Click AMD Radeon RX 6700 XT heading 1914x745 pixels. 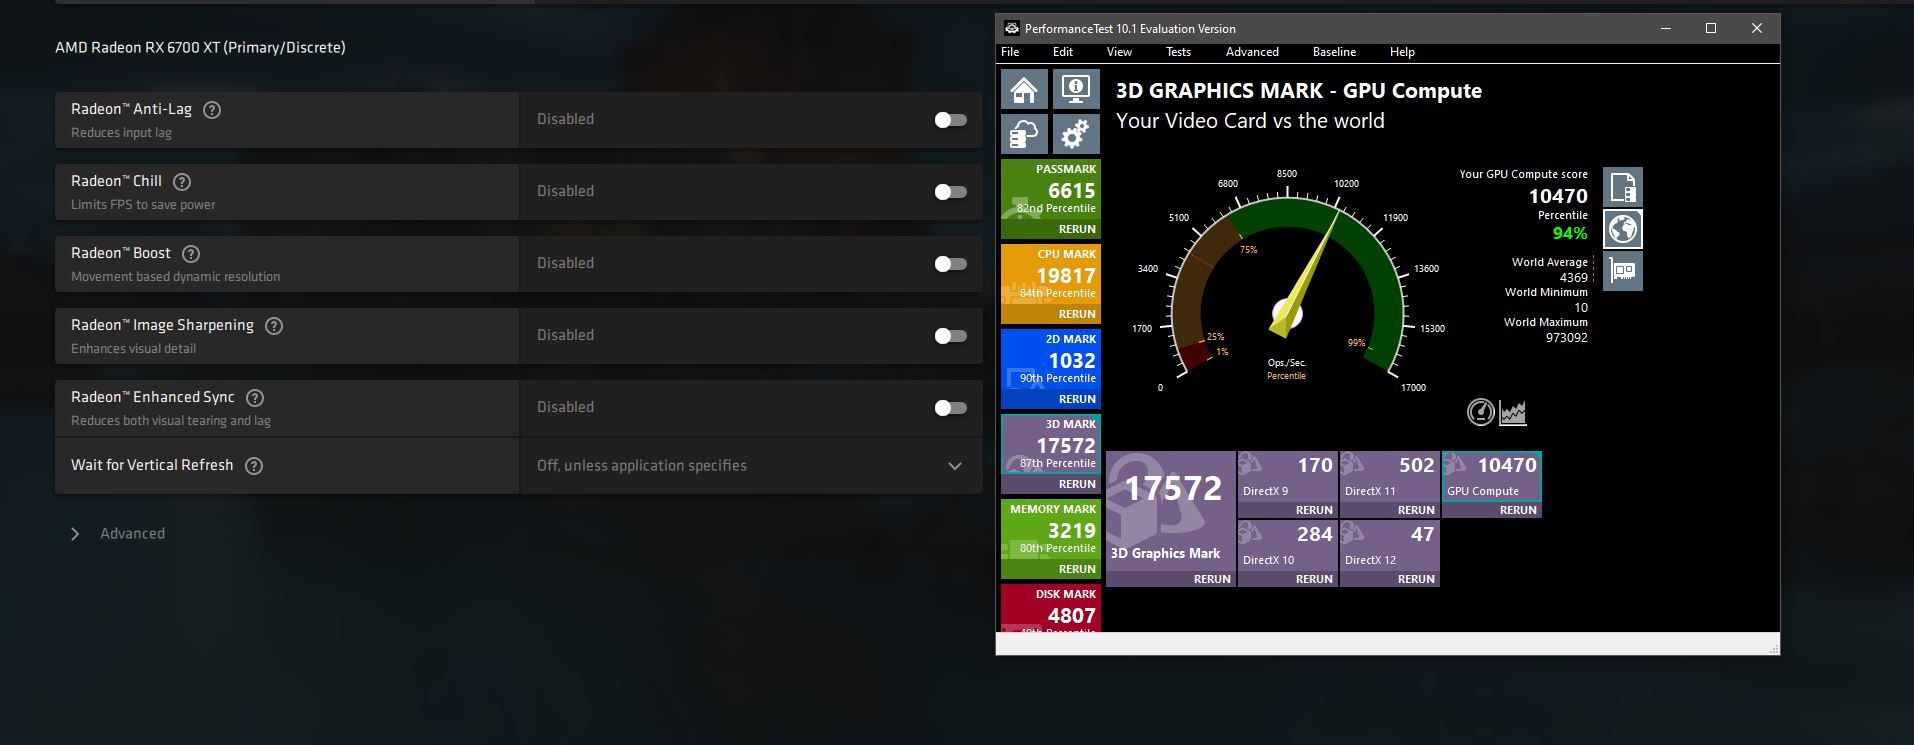[x=200, y=48]
